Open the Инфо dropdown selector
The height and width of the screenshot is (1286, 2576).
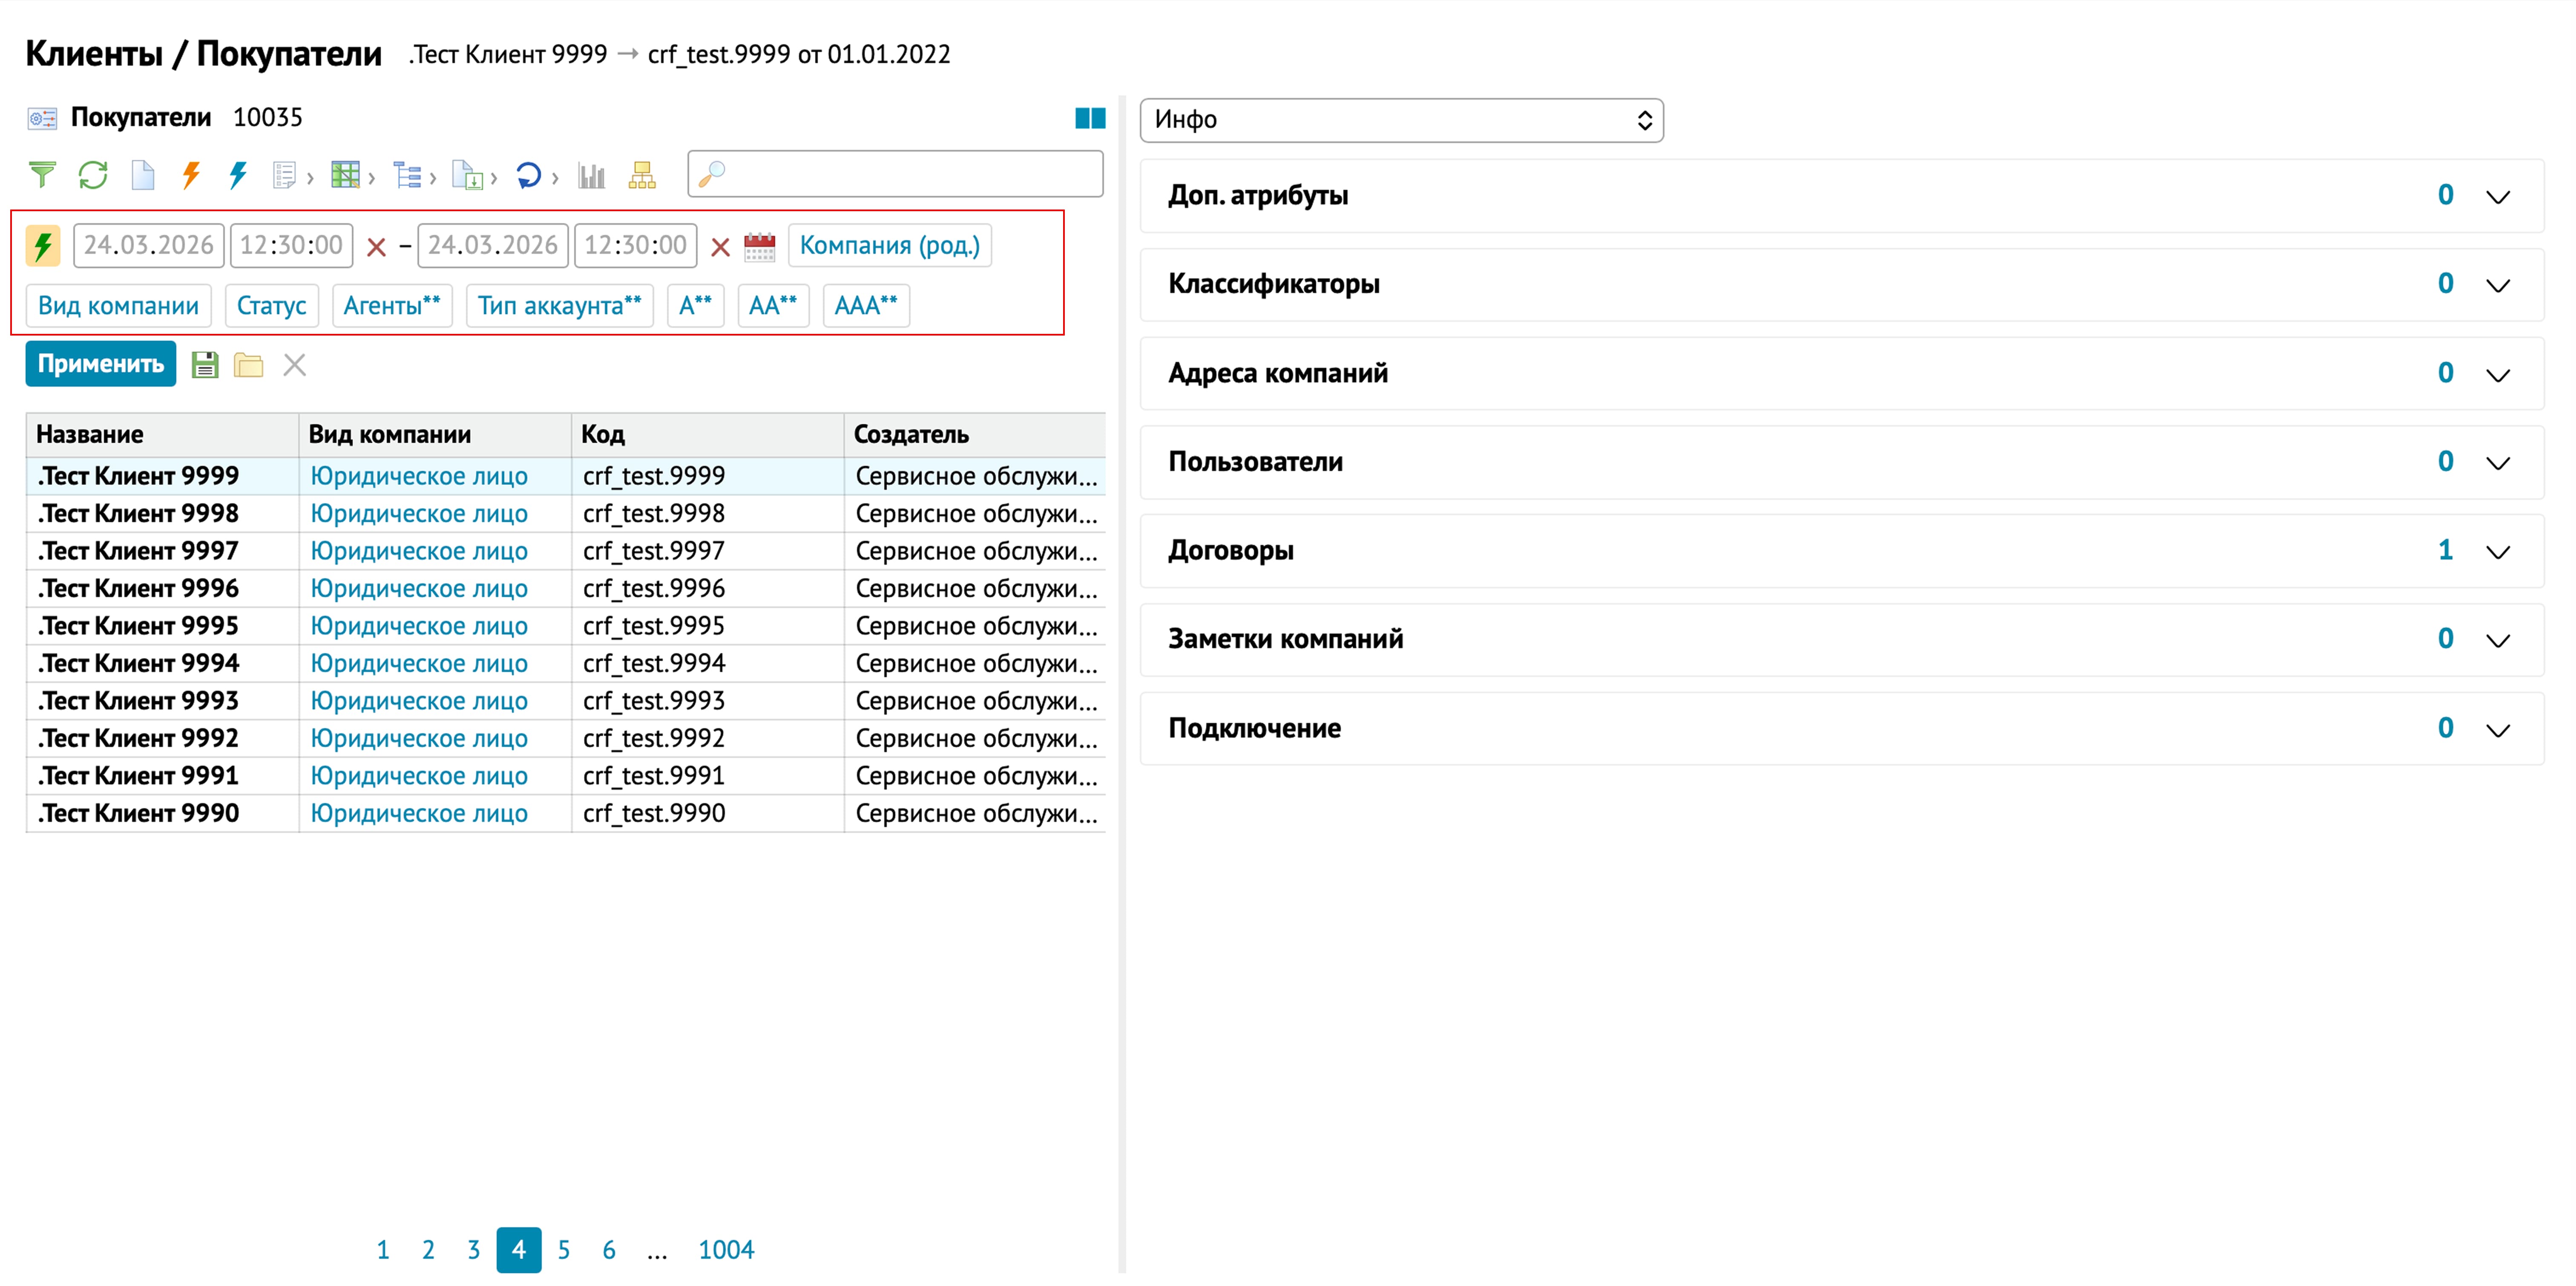point(1400,120)
